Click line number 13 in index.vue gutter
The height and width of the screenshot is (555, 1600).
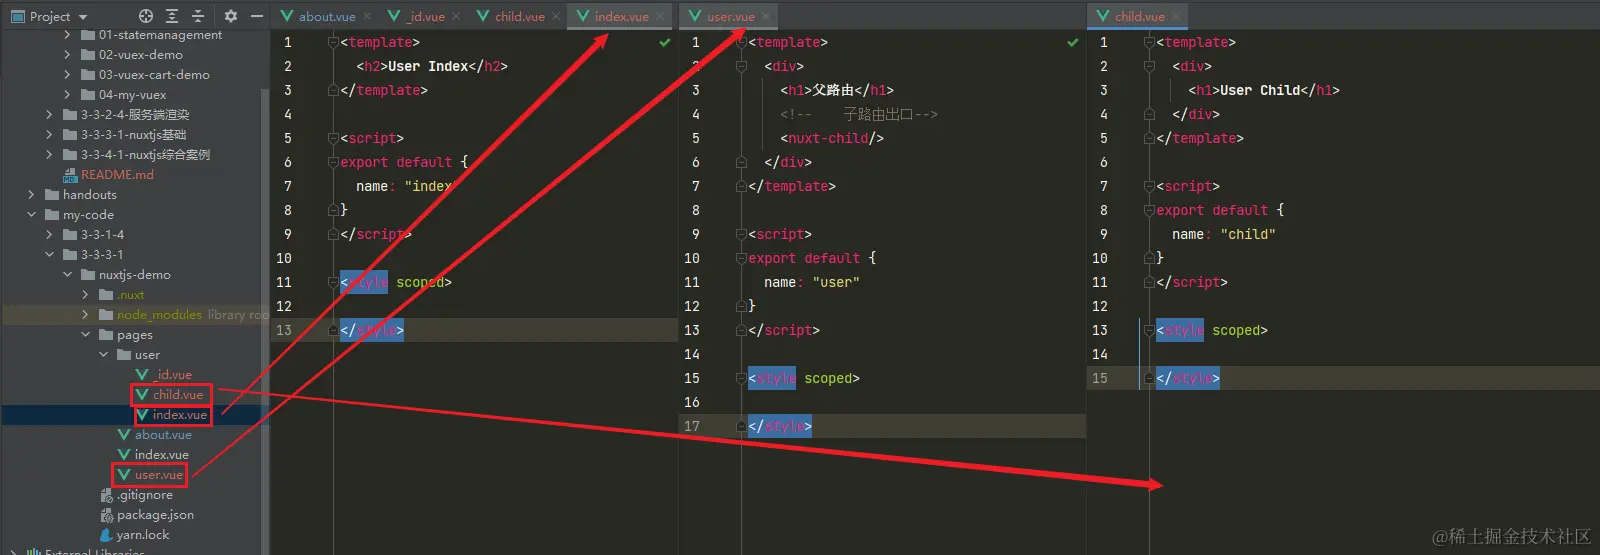coord(284,330)
